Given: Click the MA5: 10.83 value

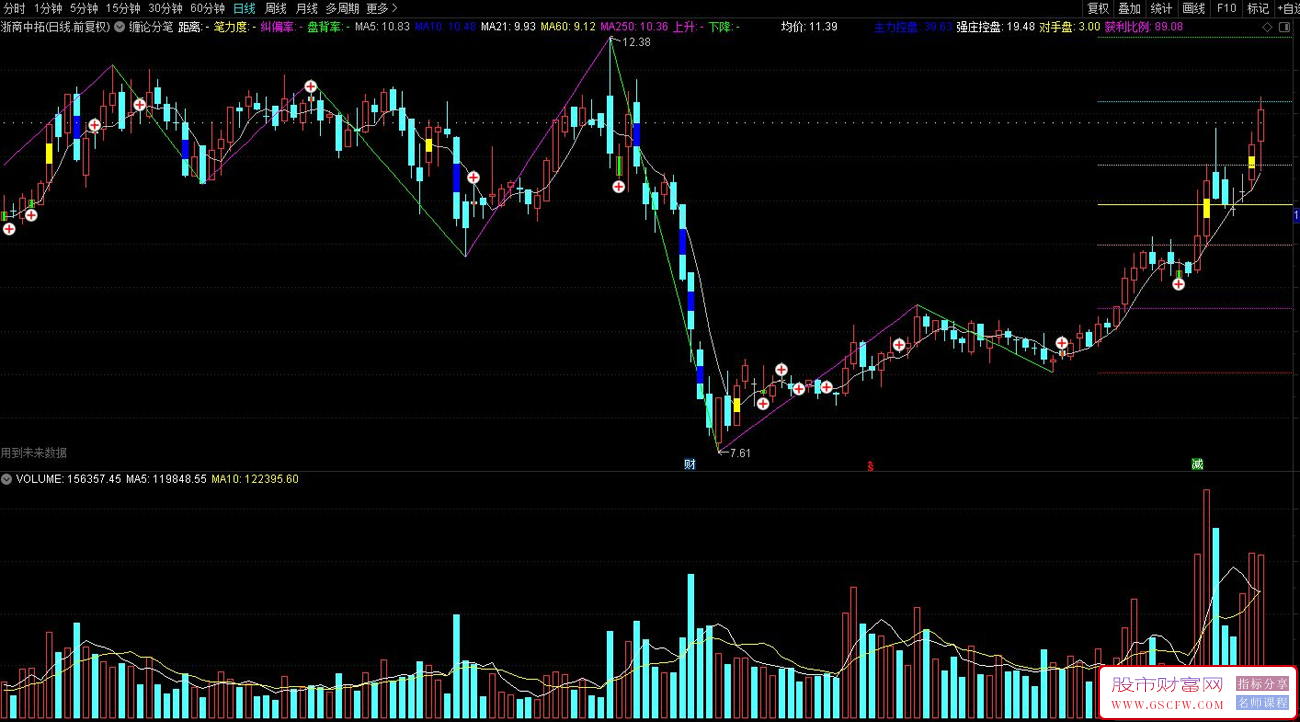Looking at the screenshot, I should point(383,27).
